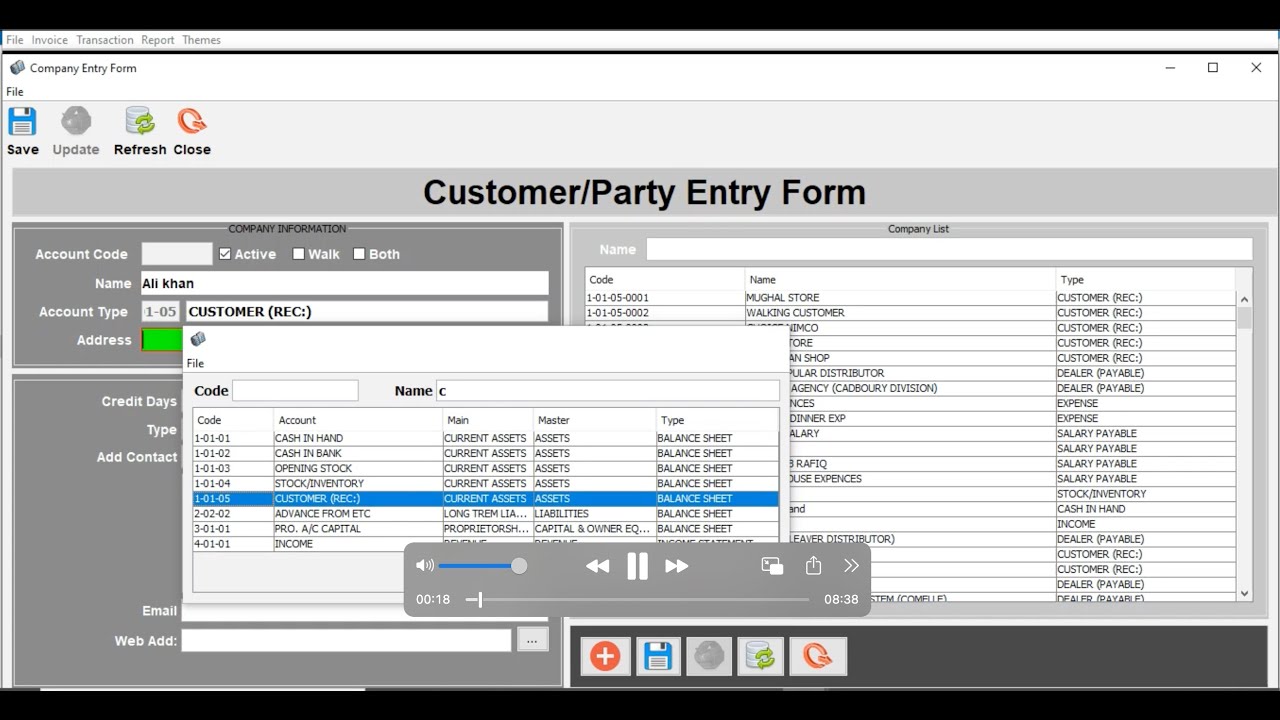The height and width of the screenshot is (720, 1280).
Task: Click the Company List Name search field
Action: coord(949,249)
